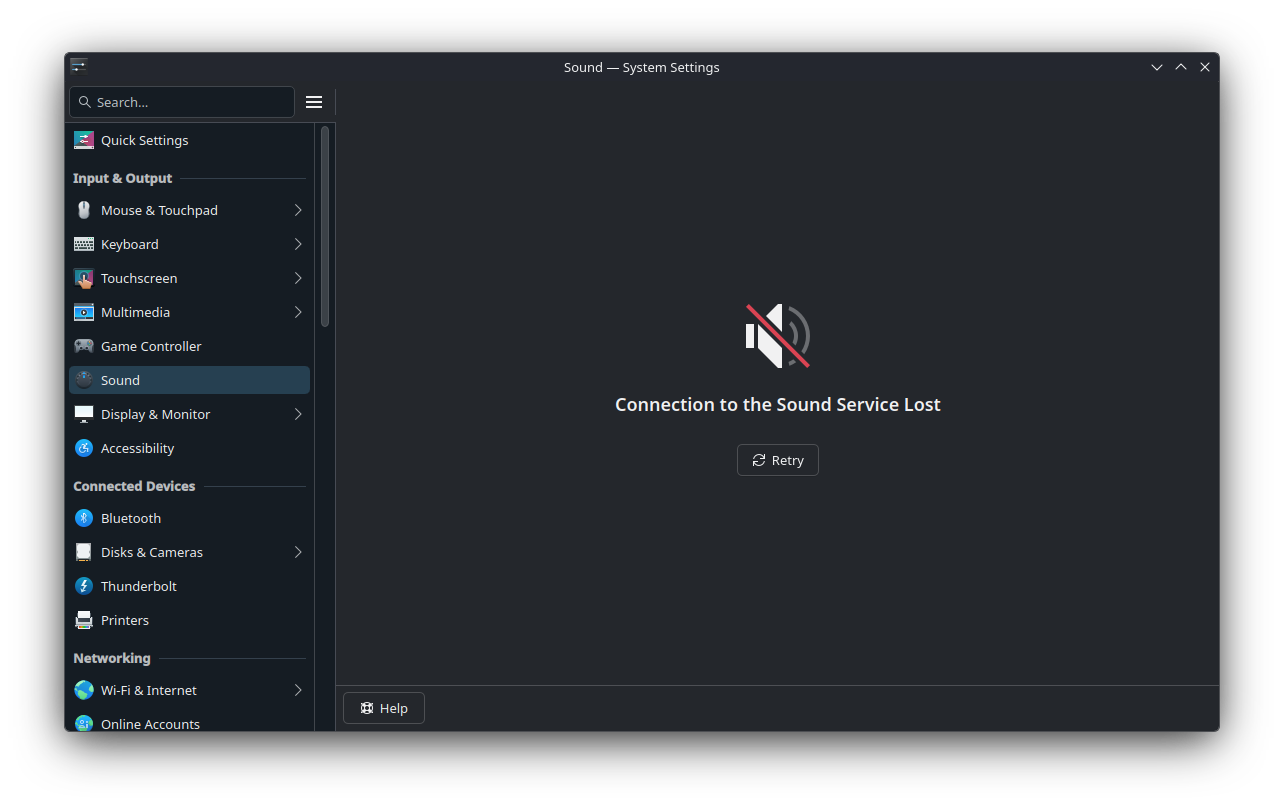The height and width of the screenshot is (808, 1284).
Task: Close the System Settings window
Action: (1205, 67)
